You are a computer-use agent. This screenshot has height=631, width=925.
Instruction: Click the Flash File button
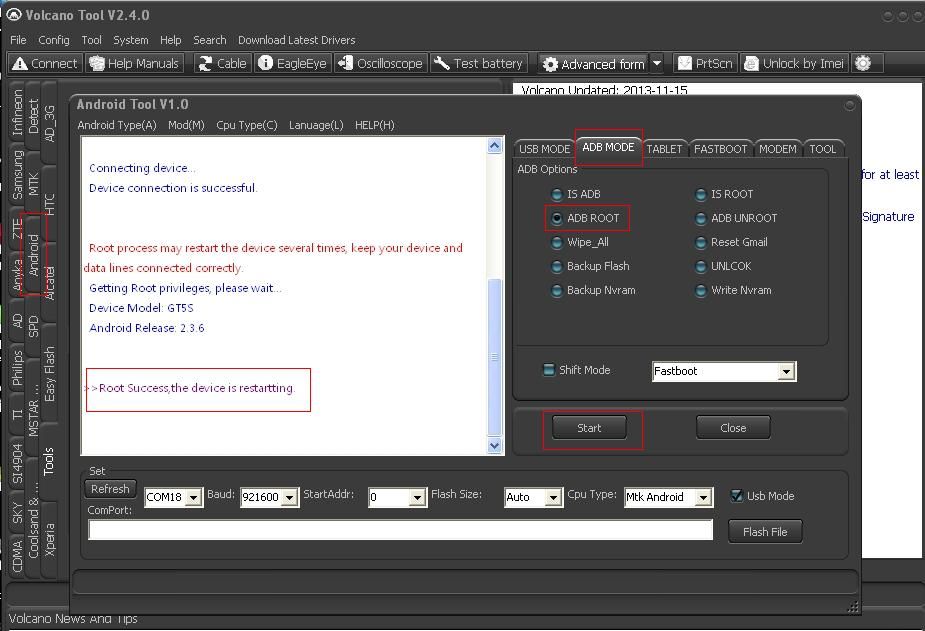coord(765,532)
